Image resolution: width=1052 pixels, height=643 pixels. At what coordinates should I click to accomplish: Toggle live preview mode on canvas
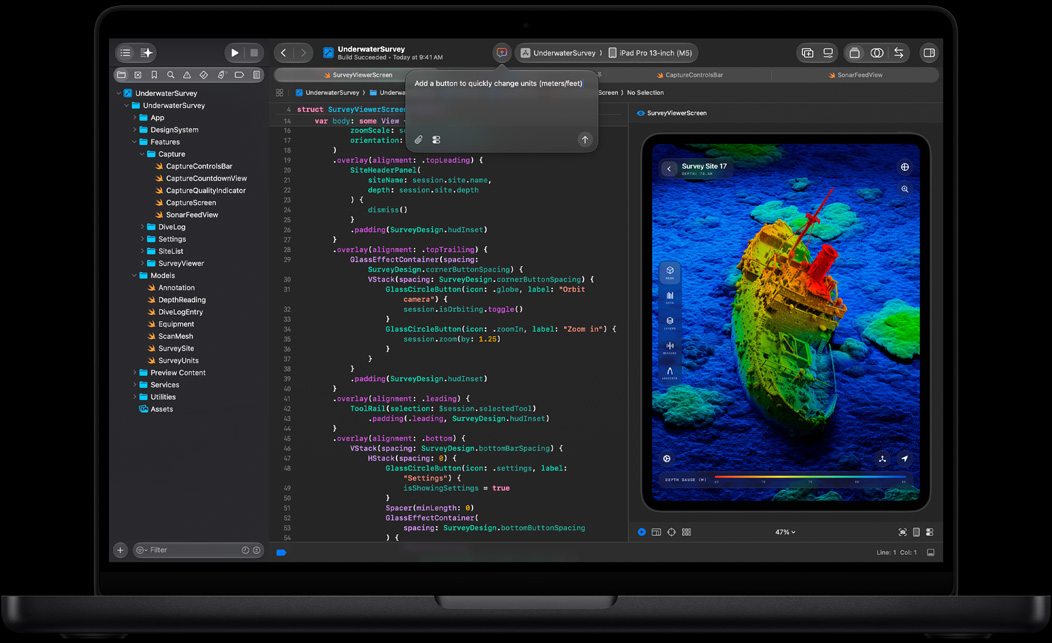[642, 532]
